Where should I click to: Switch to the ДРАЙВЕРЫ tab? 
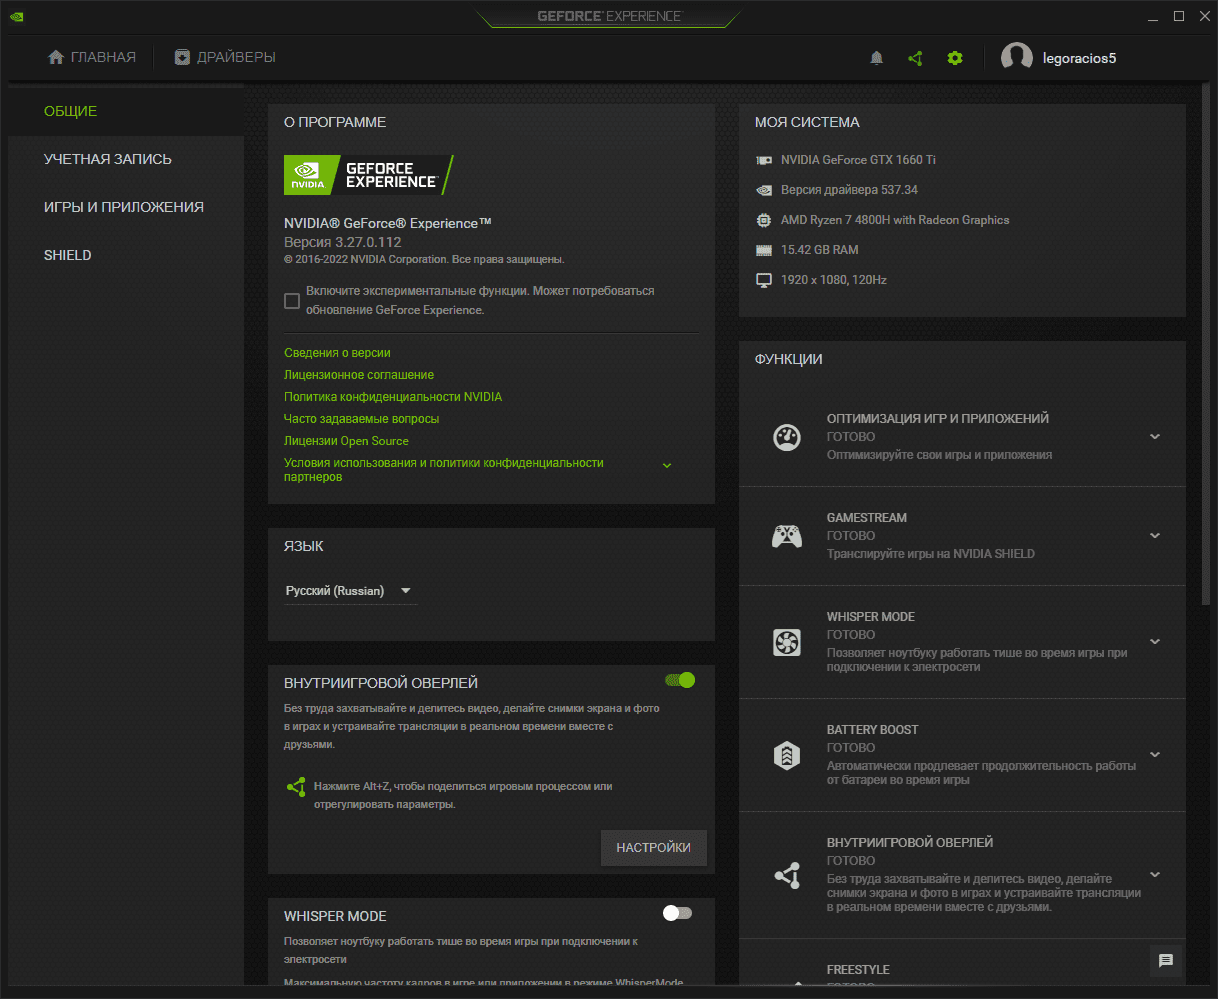click(x=225, y=57)
